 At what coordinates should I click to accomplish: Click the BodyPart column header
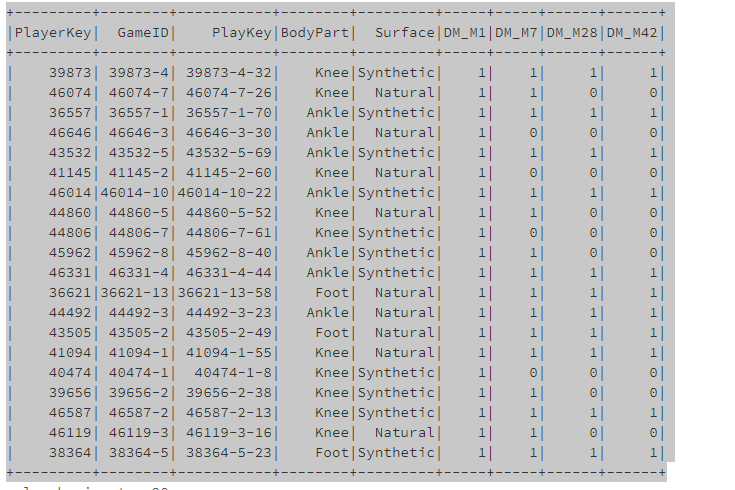point(315,32)
